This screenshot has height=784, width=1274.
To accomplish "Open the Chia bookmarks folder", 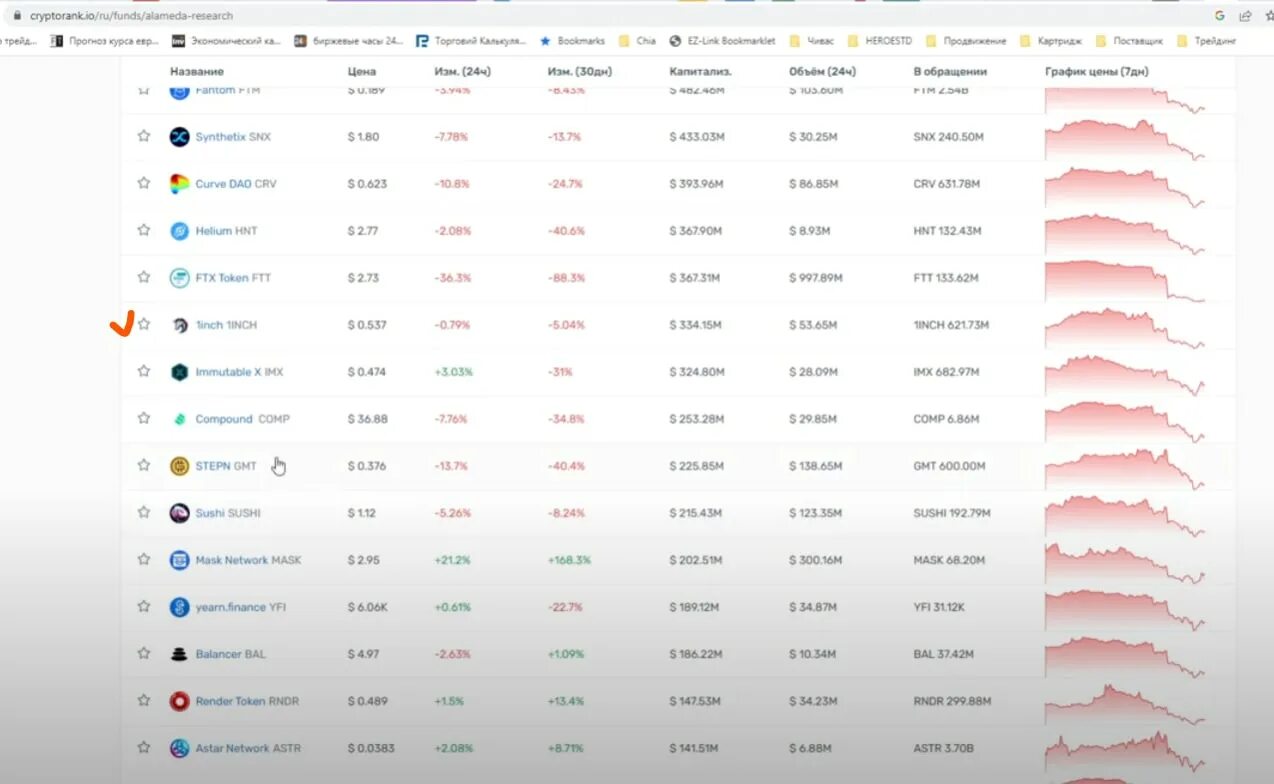I will click(x=637, y=41).
